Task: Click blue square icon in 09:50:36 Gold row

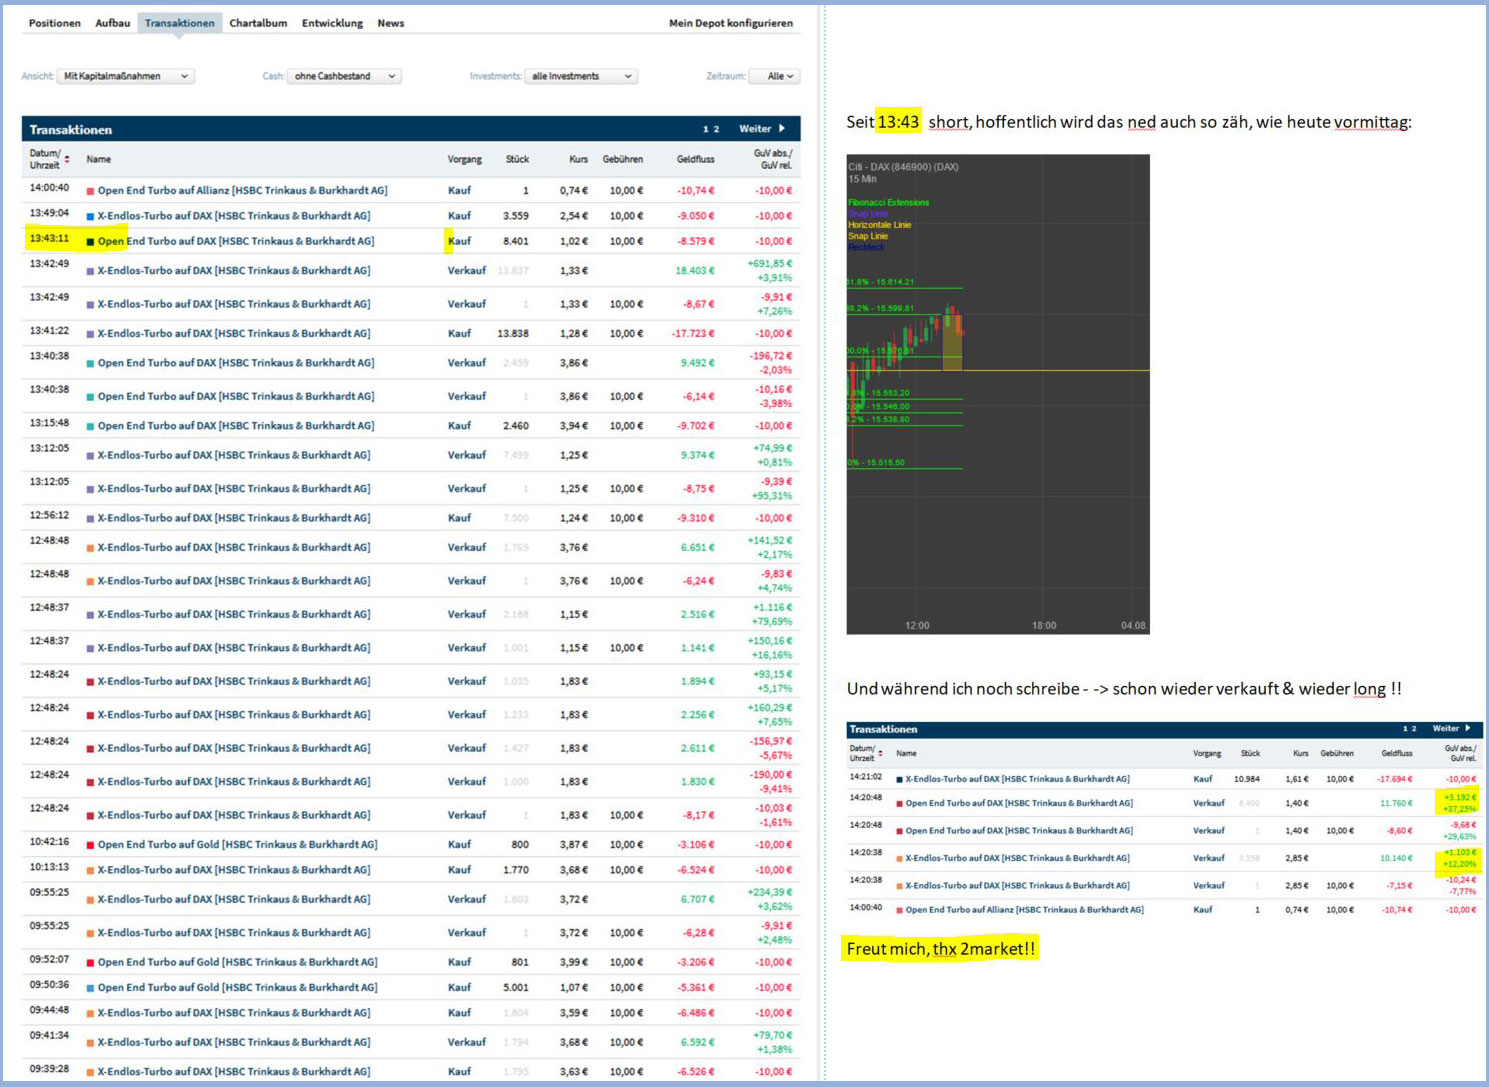Action: [90, 988]
